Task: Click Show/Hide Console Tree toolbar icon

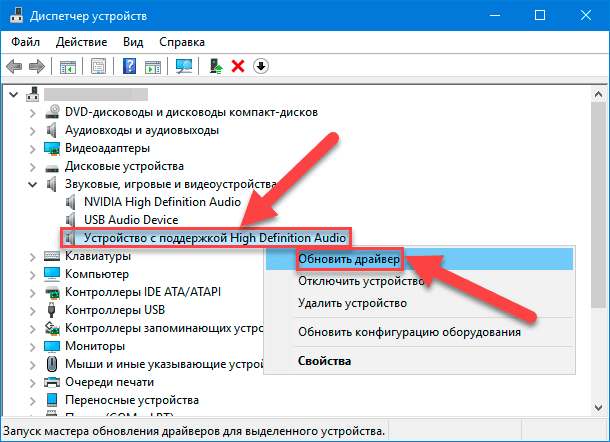Action: pyautogui.click(x=68, y=67)
